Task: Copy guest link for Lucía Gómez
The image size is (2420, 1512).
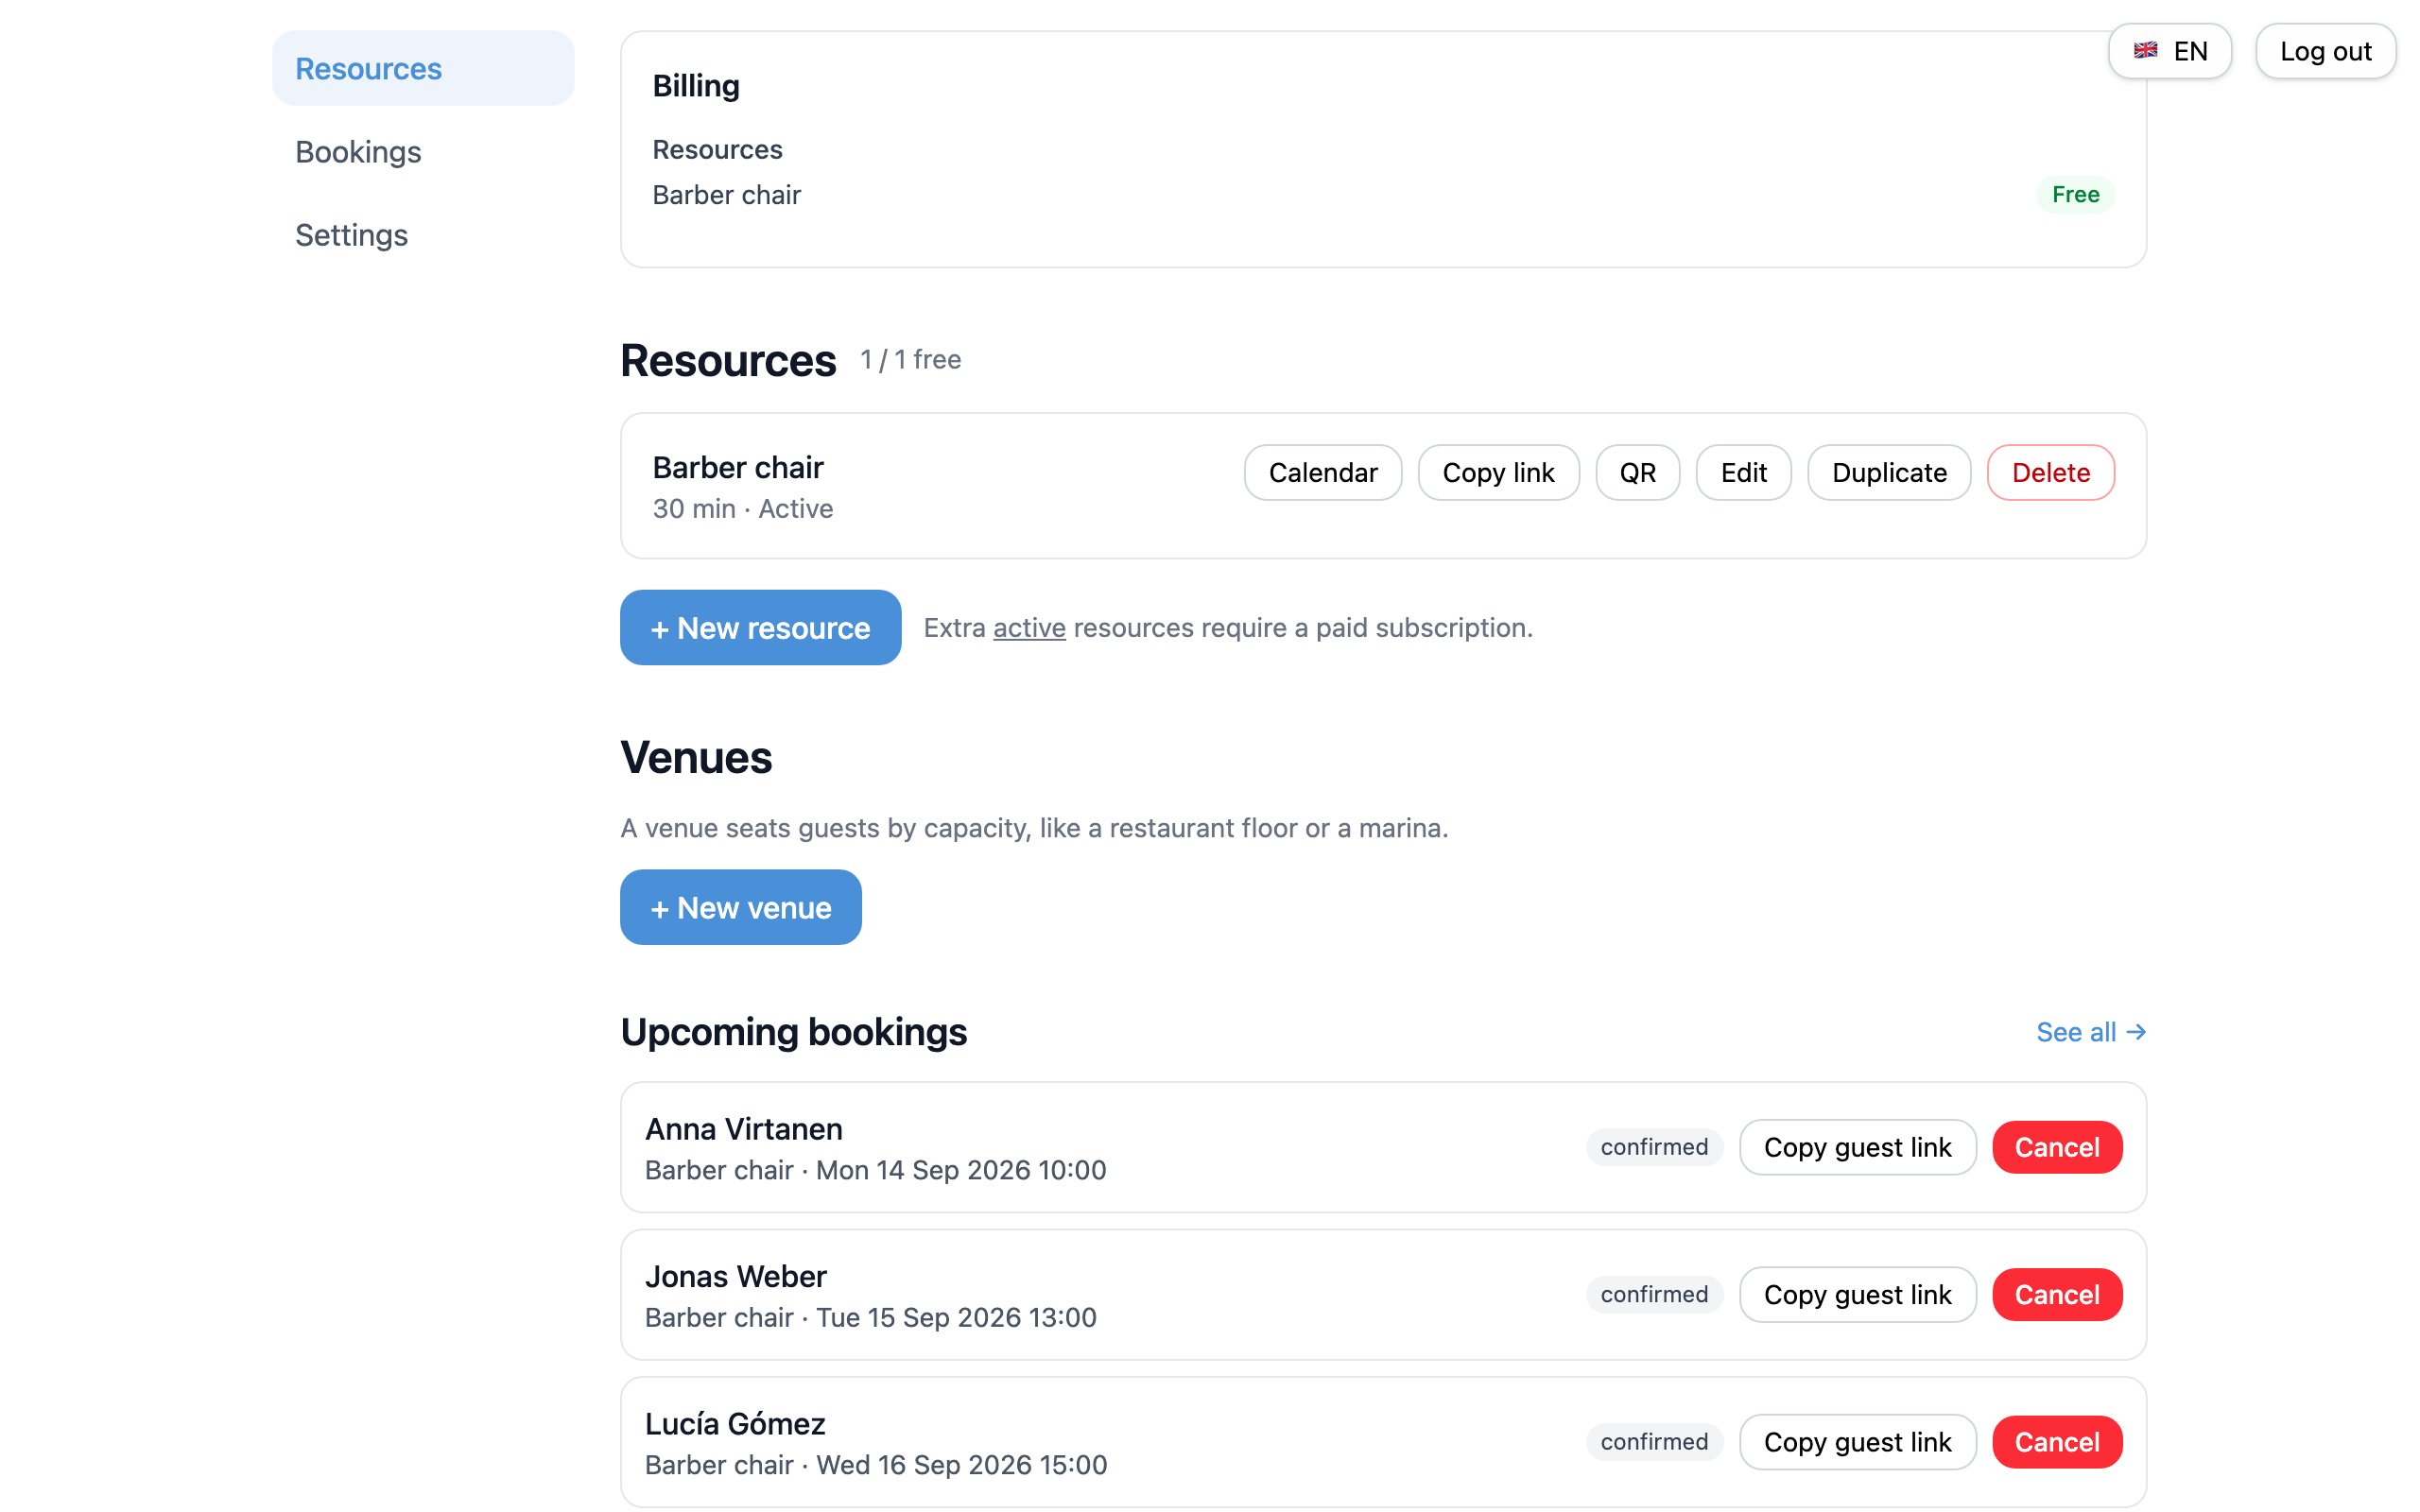Action: click(x=1857, y=1442)
